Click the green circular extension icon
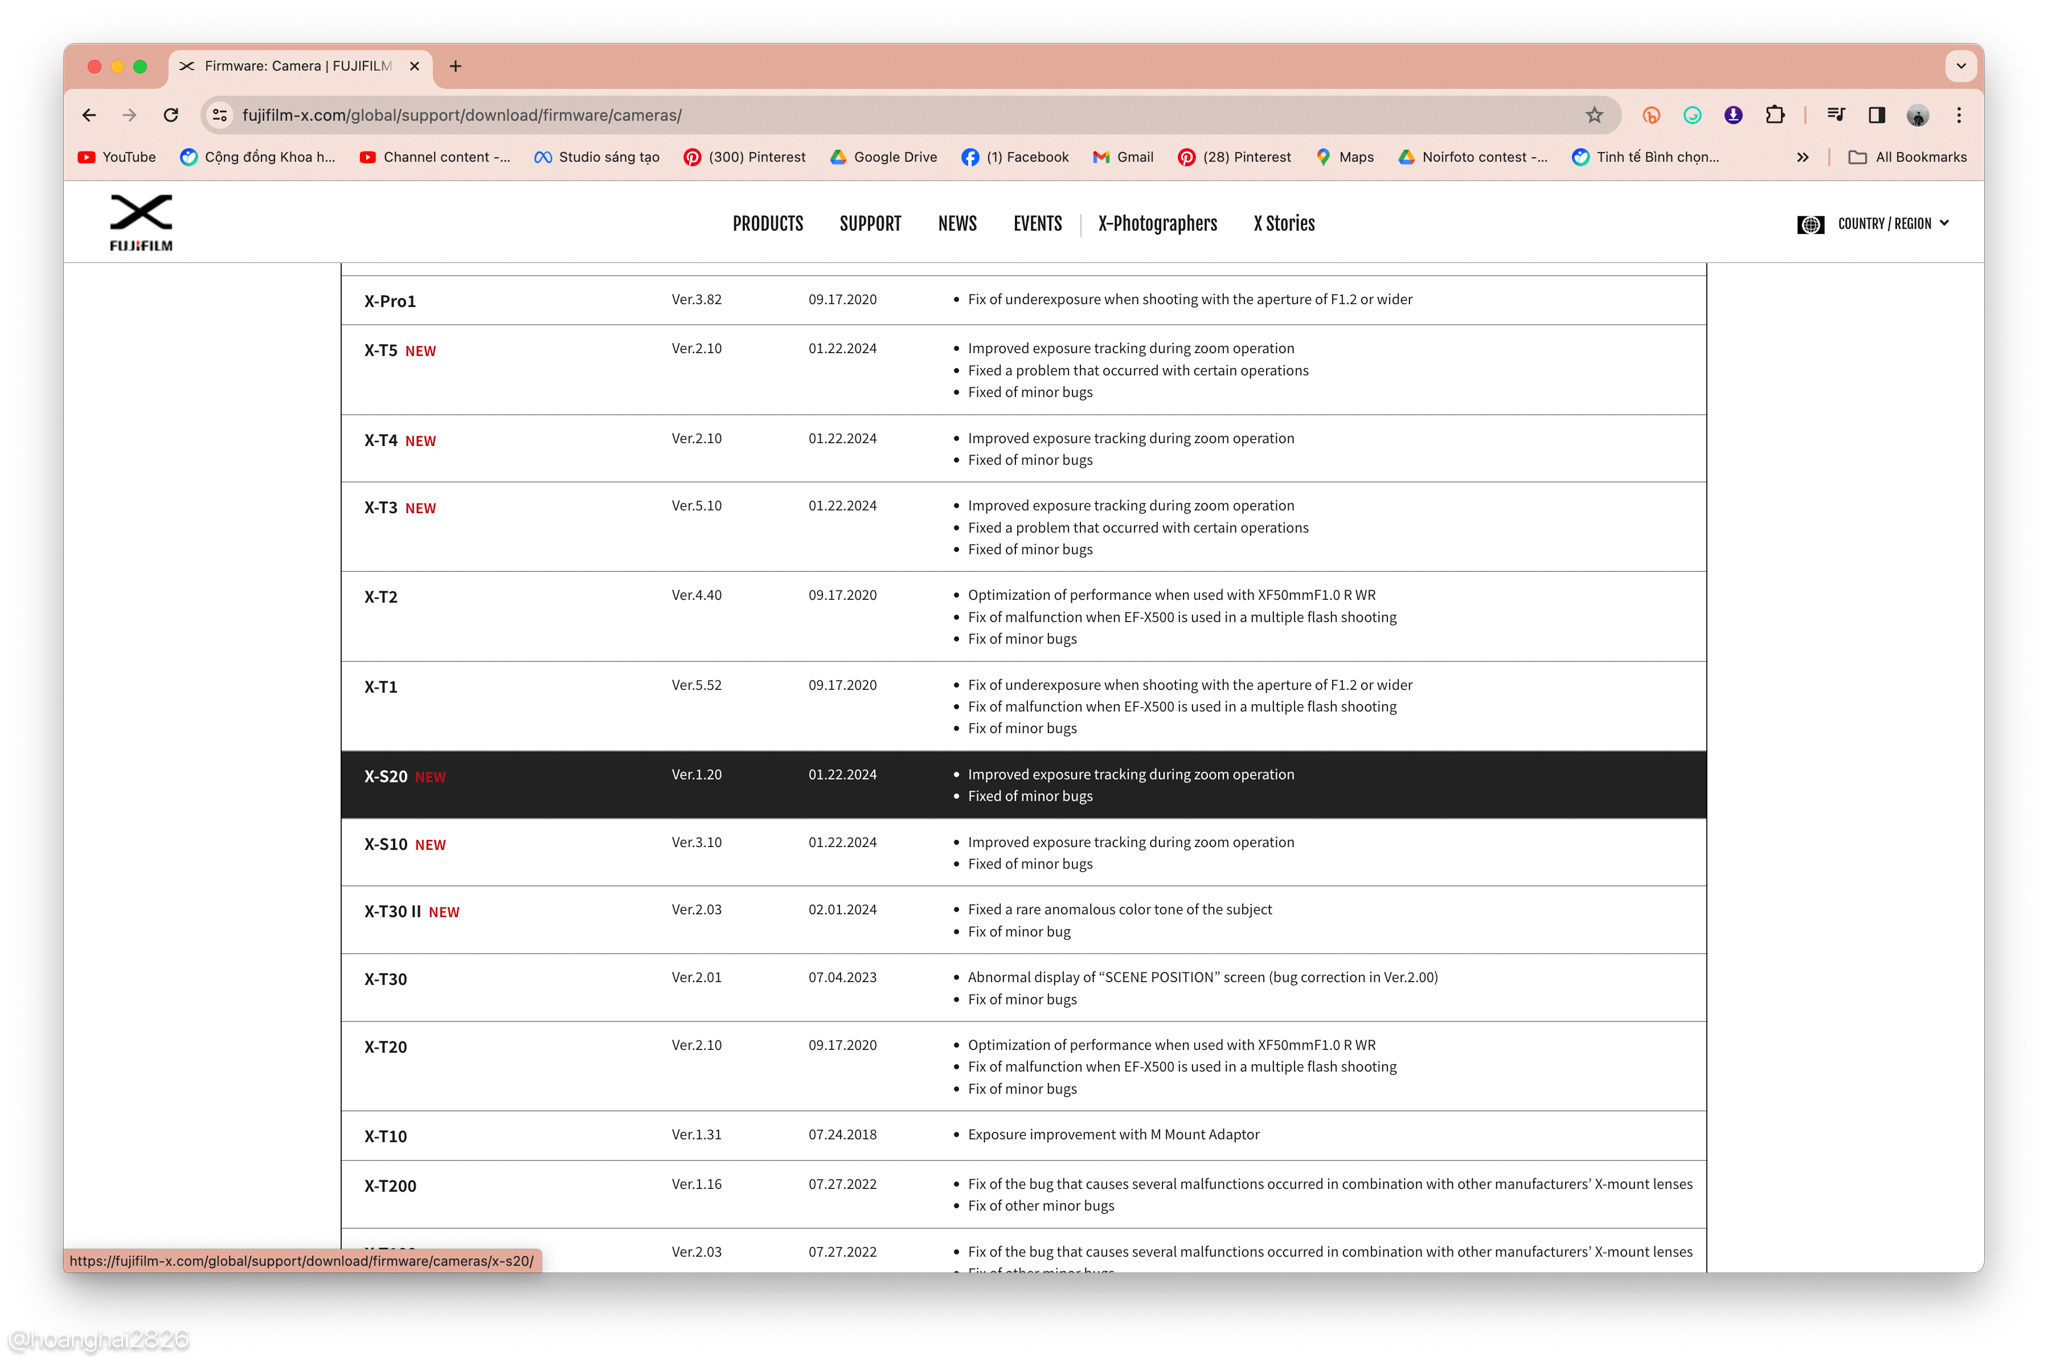The width and height of the screenshot is (2048, 1357). (x=1692, y=115)
